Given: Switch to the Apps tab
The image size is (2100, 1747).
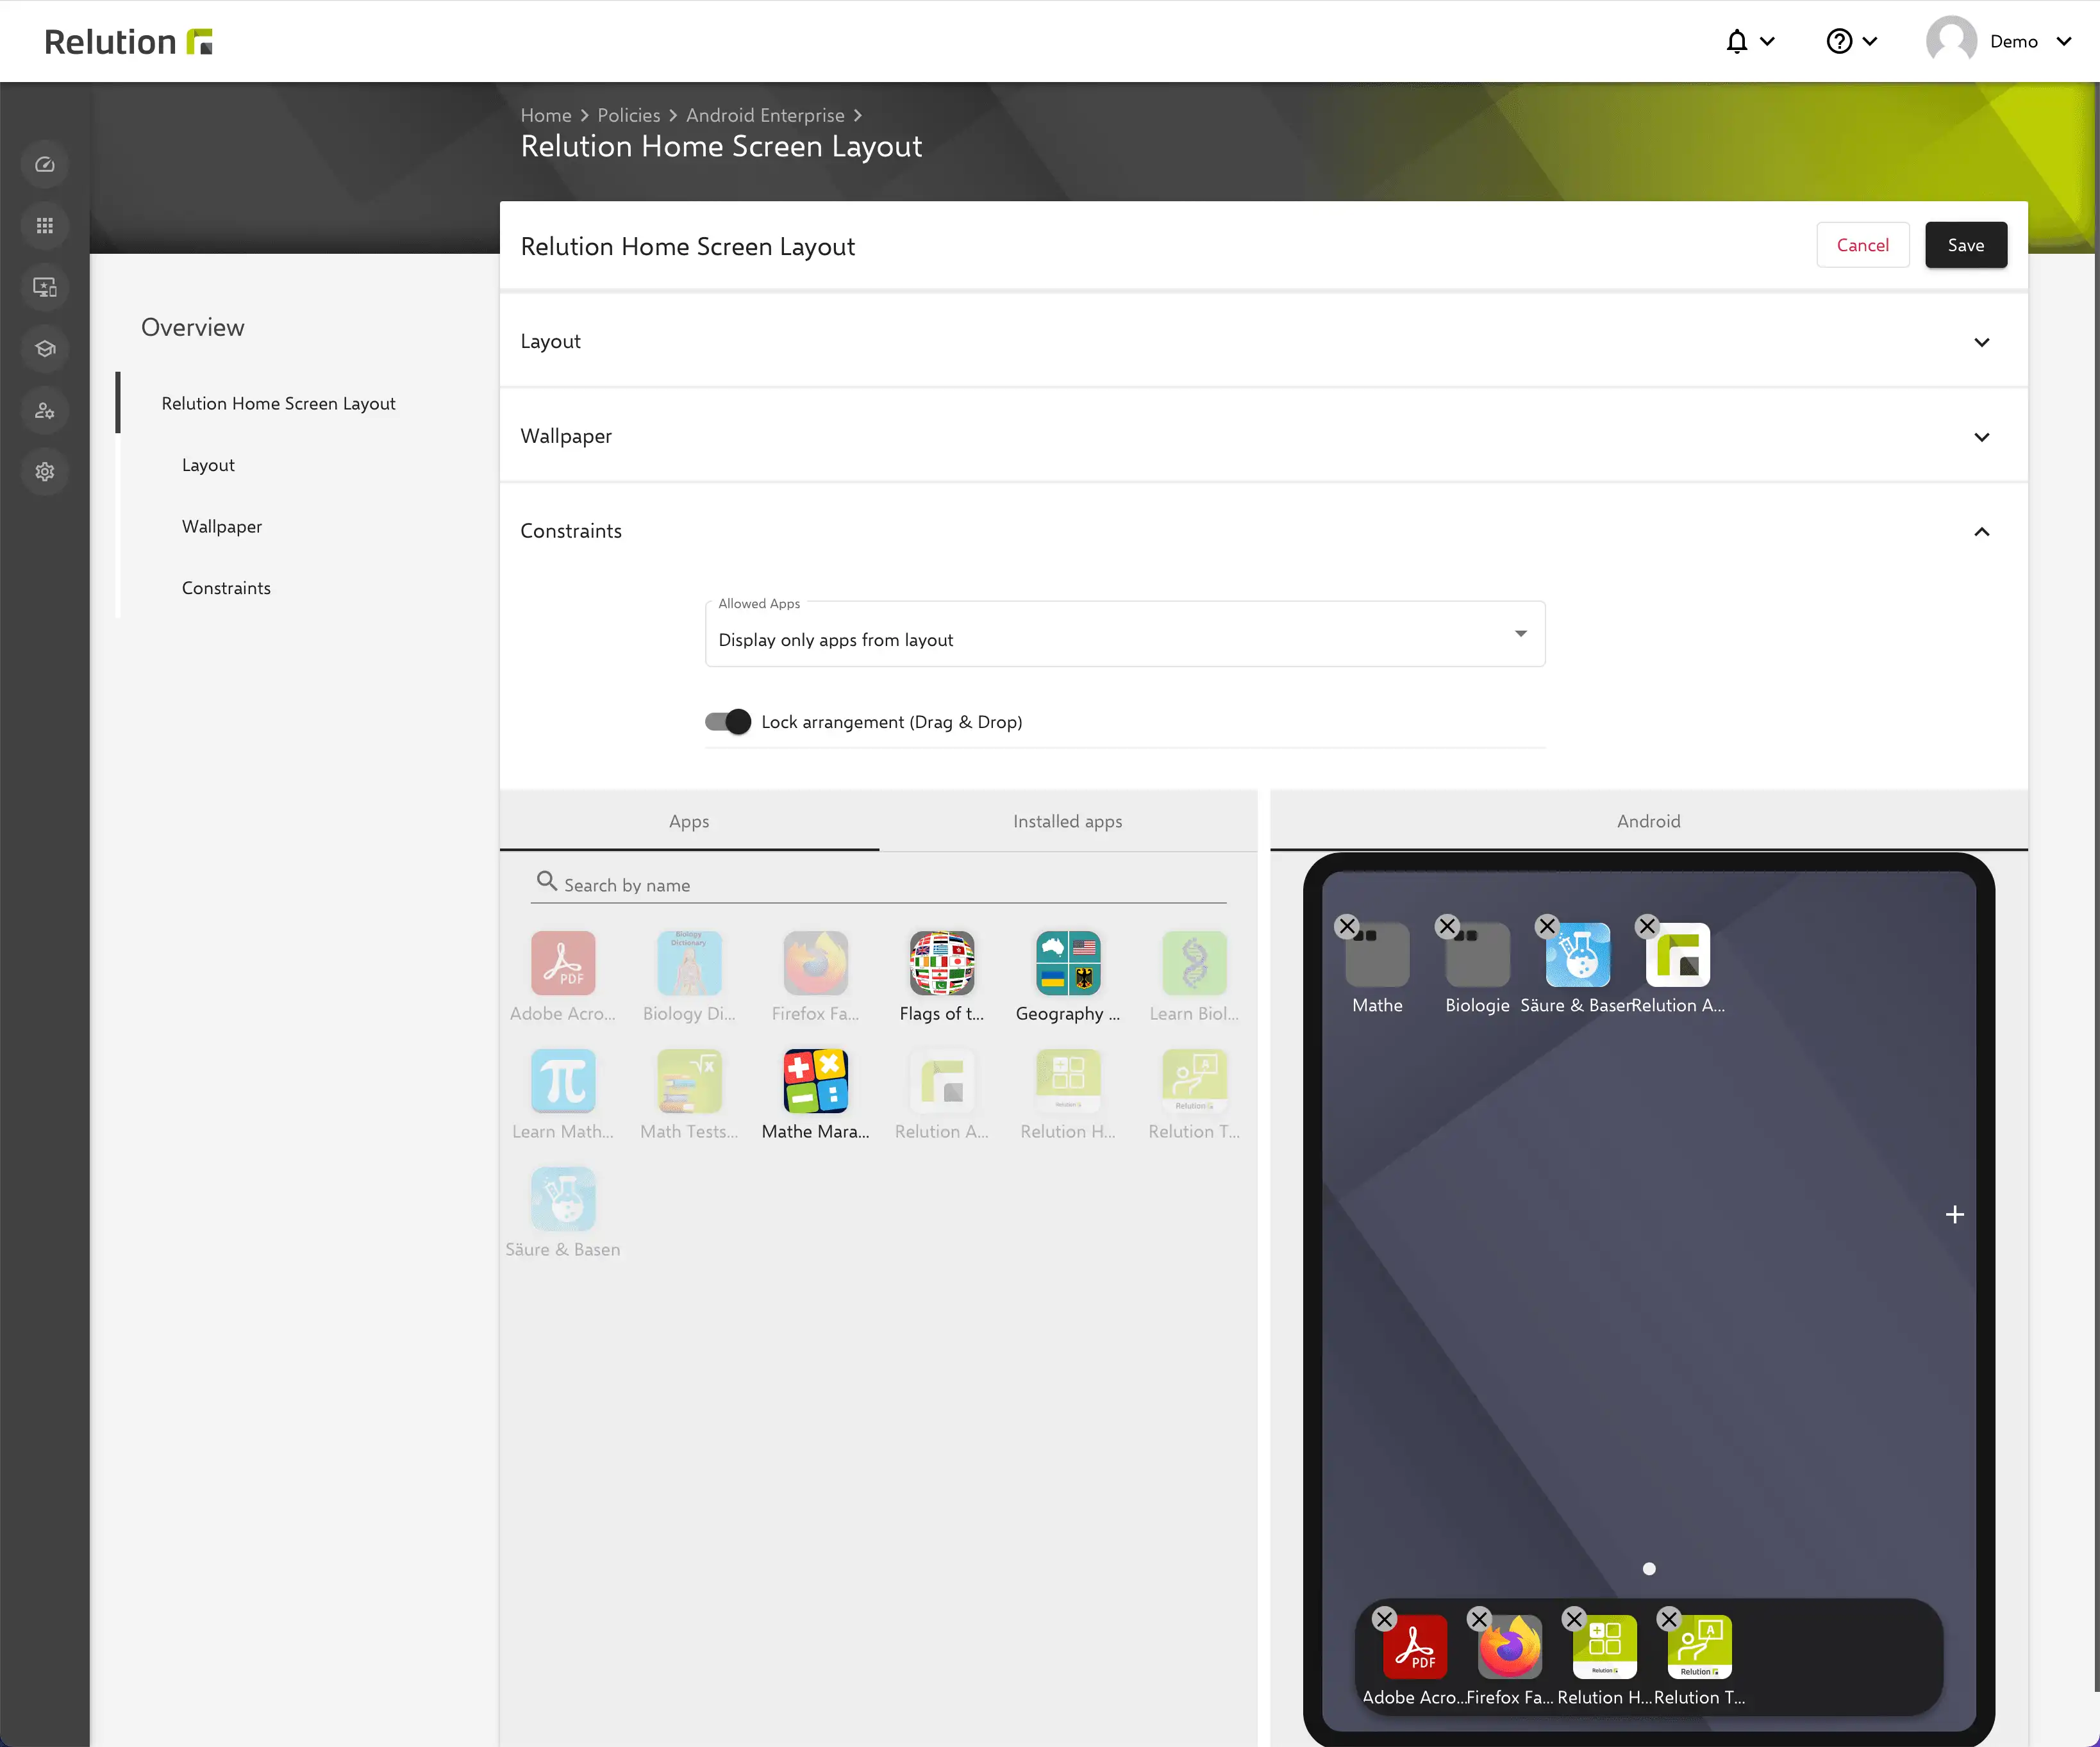Looking at the screenshot, I should [x=689, y=821].
